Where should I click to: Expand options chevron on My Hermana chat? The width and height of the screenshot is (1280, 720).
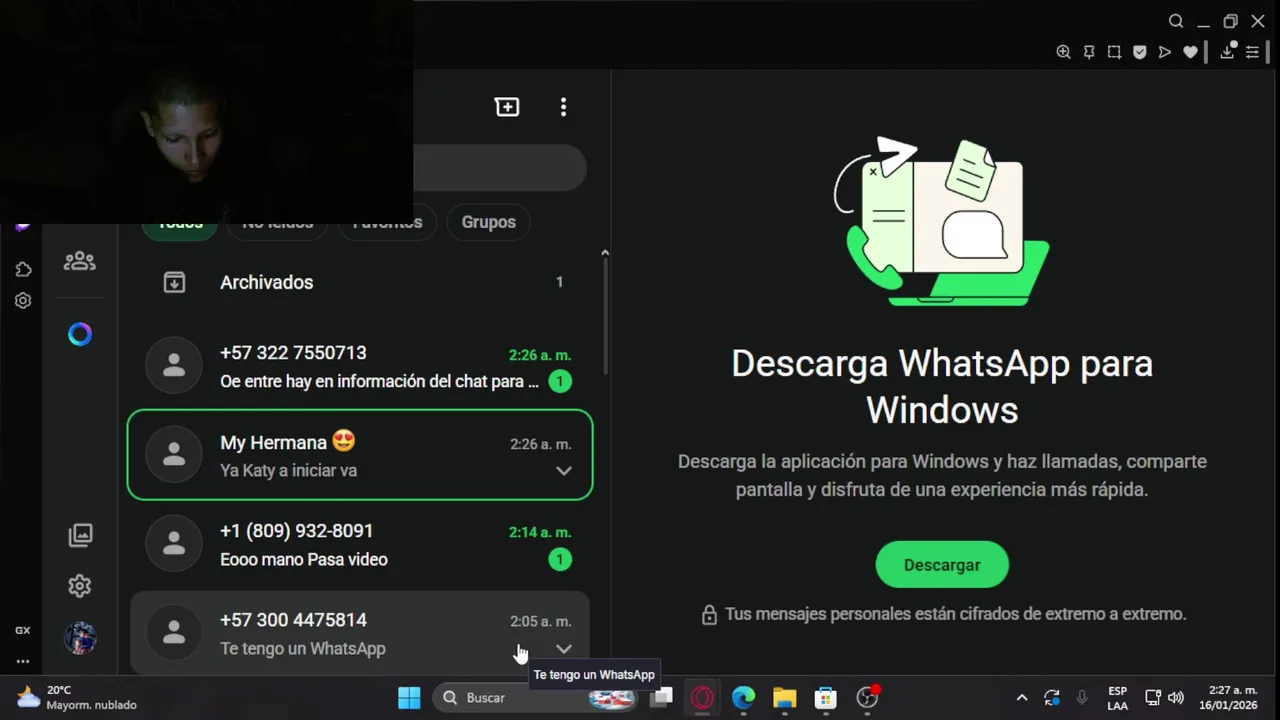[564, 471]
